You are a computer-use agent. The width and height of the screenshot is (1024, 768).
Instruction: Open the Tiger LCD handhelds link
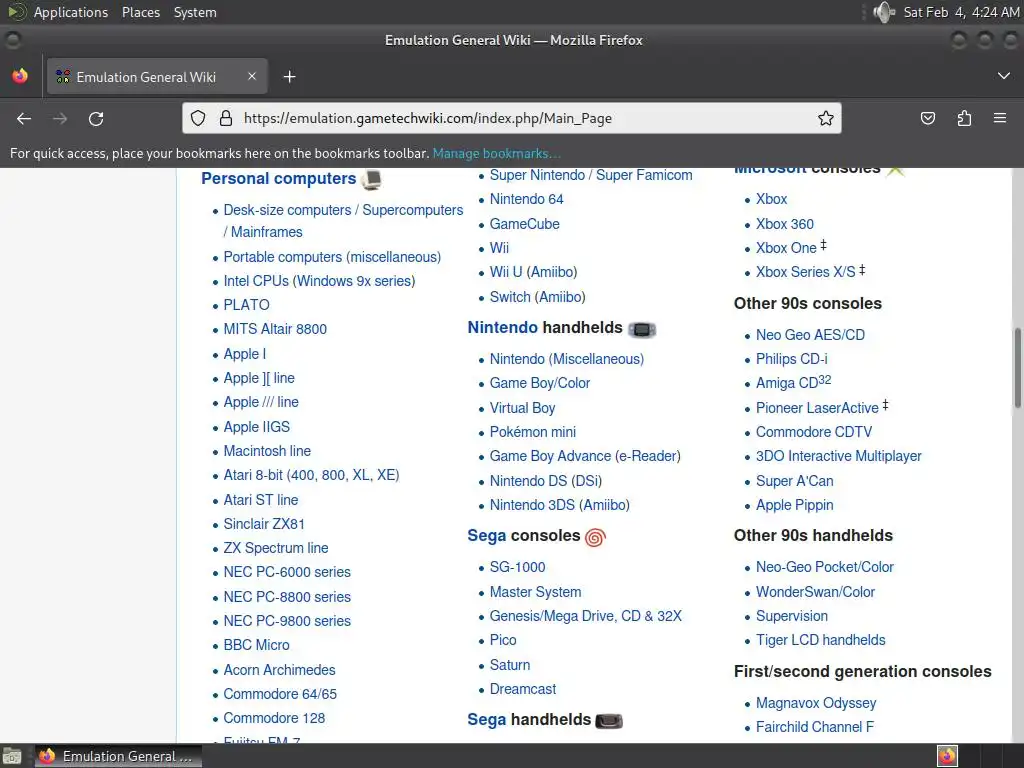(820, 641)
